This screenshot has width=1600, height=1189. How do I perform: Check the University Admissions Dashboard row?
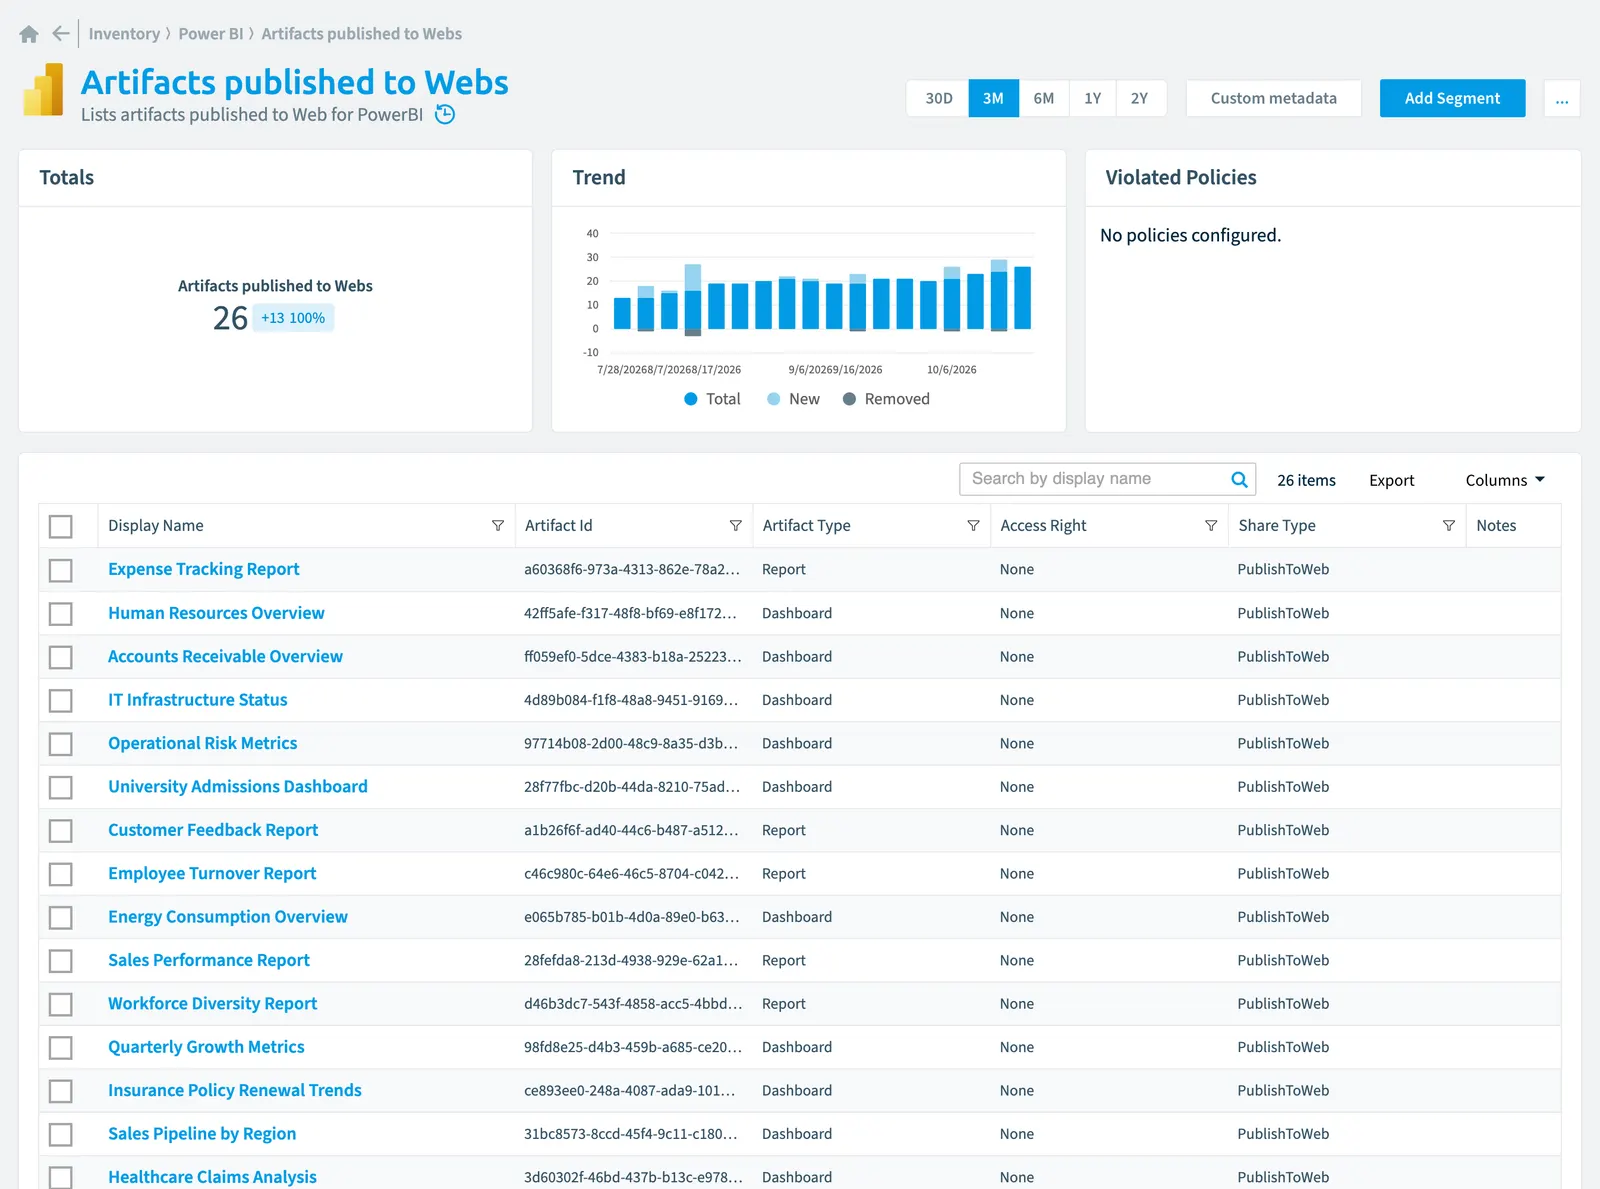61,787
